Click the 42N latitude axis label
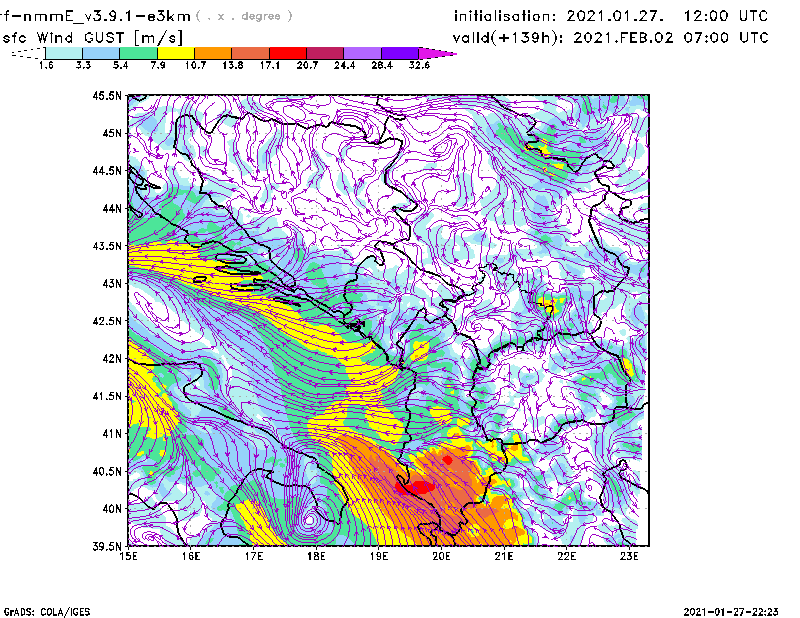The width and height of the screenshot is (800, 618). tap(110, 358)
